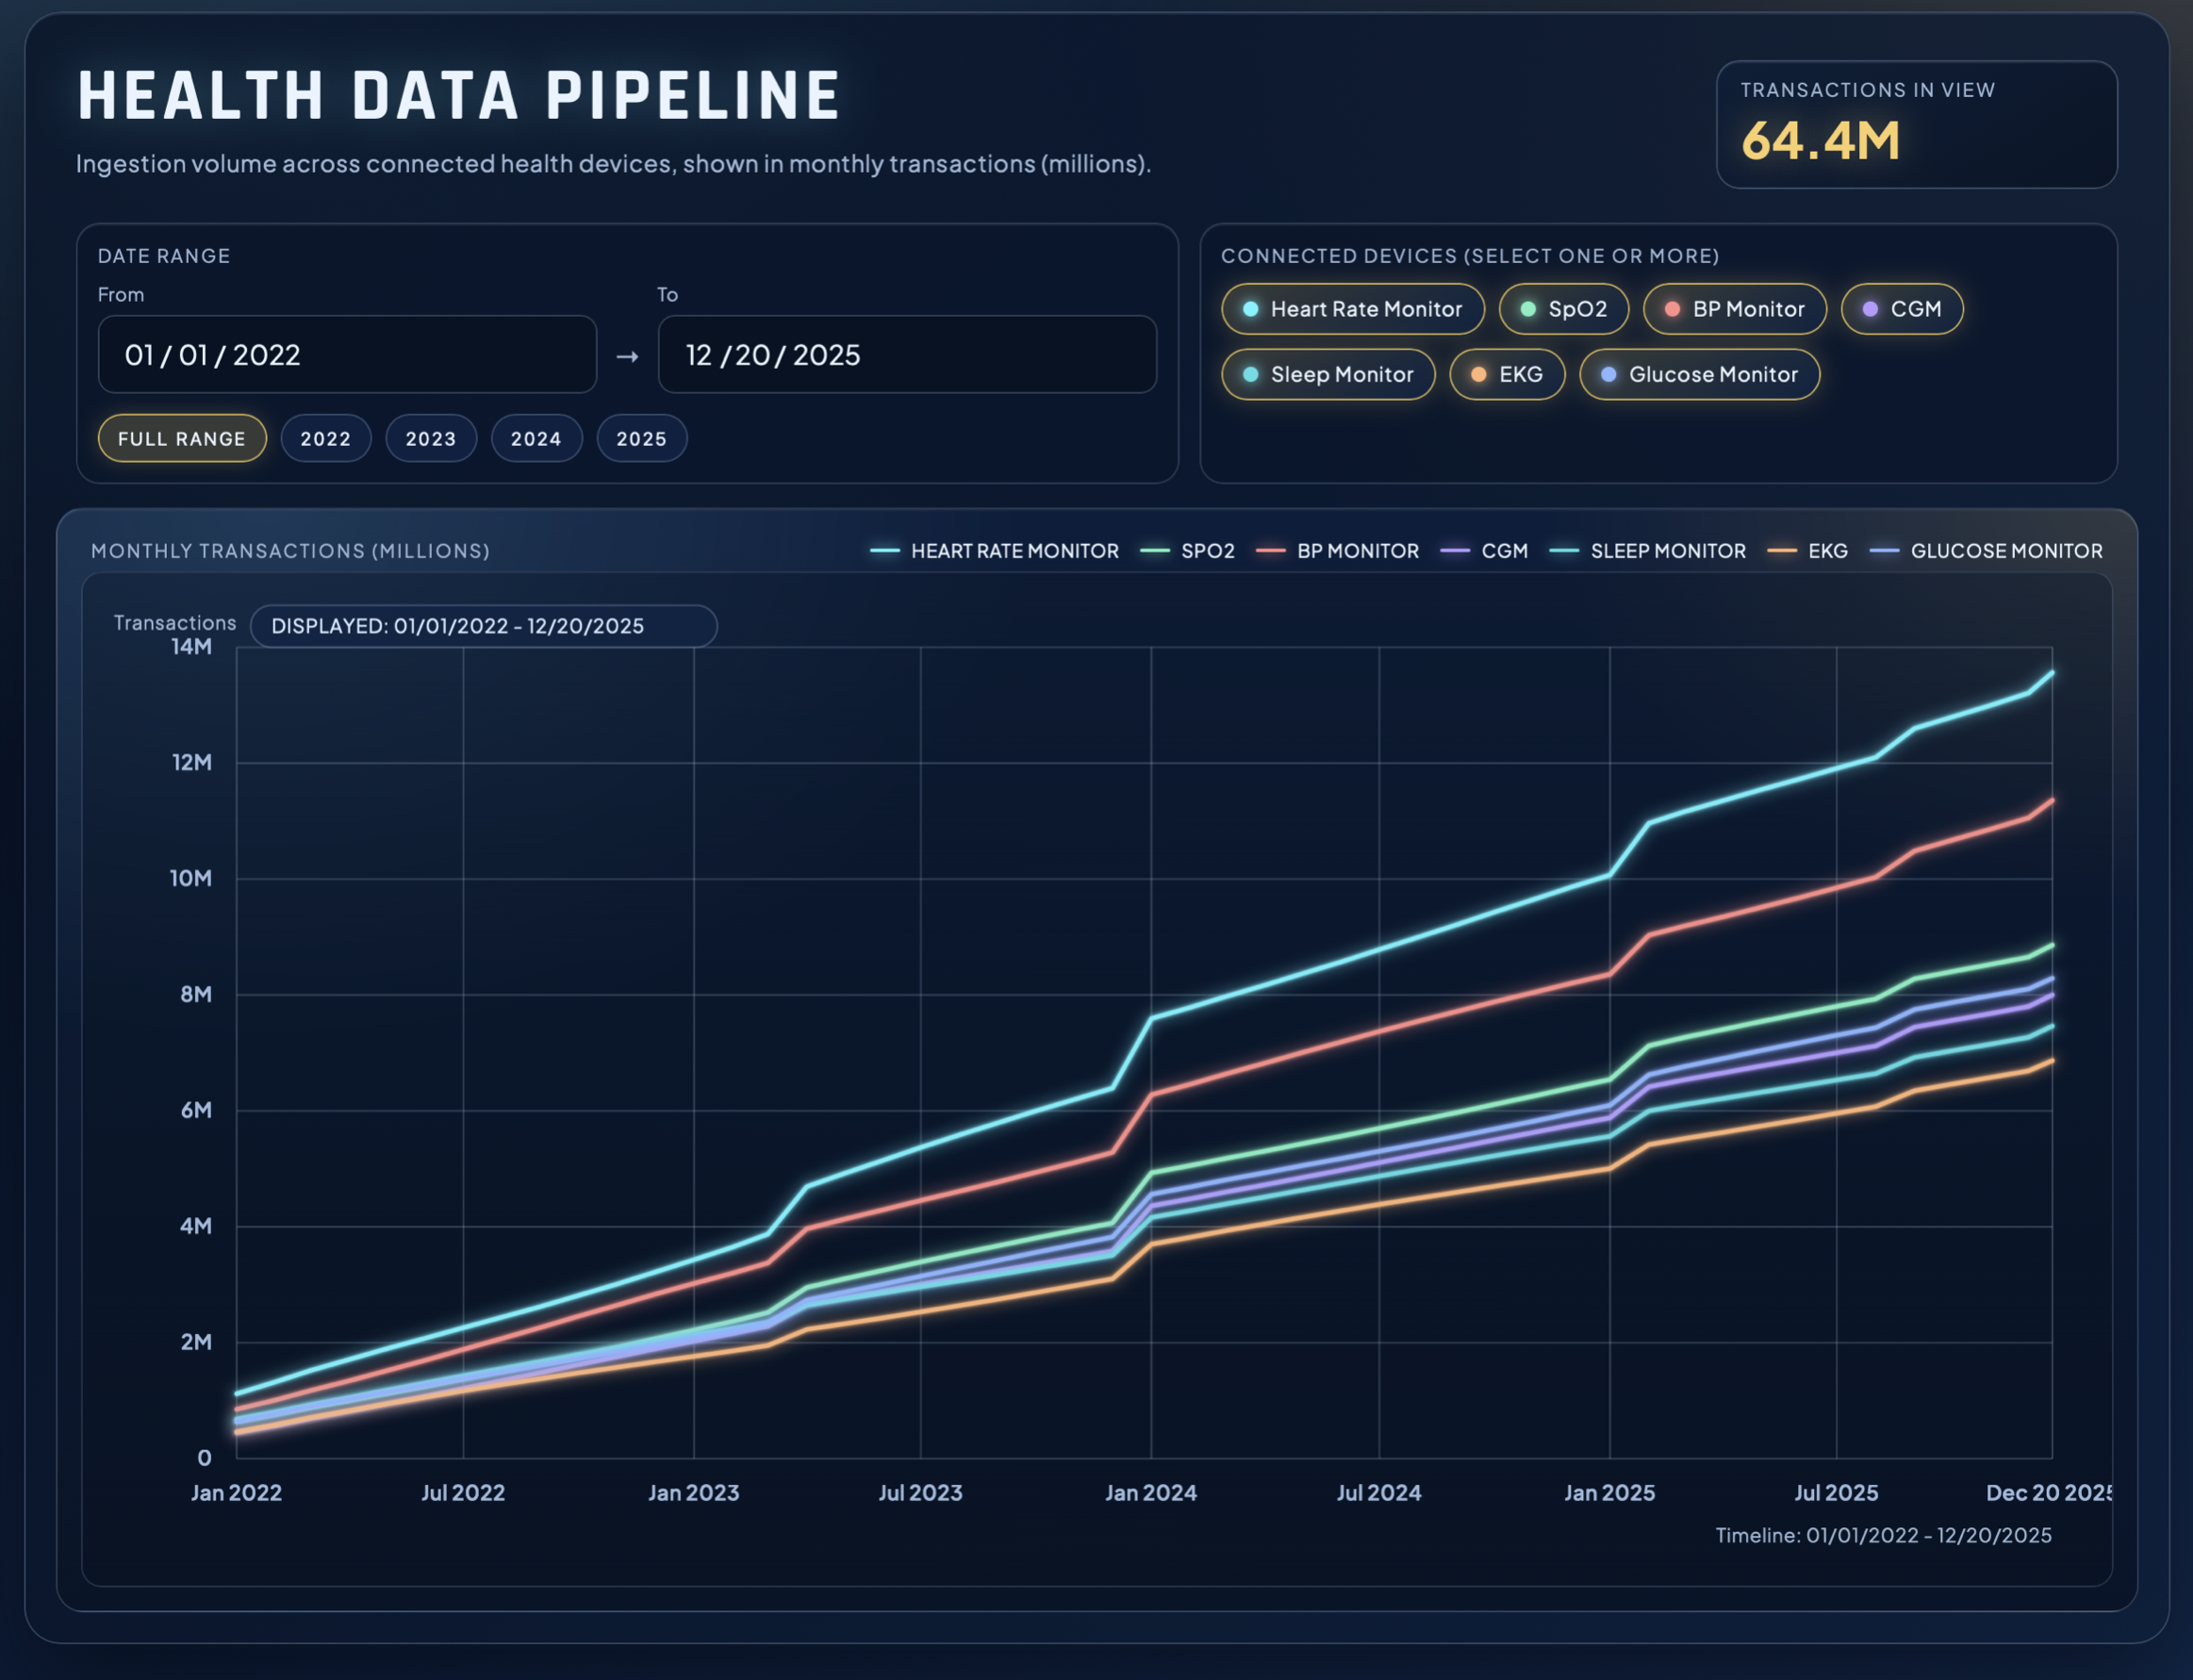
Task: Select the 2024 date preset
Action: click(537, 438)
